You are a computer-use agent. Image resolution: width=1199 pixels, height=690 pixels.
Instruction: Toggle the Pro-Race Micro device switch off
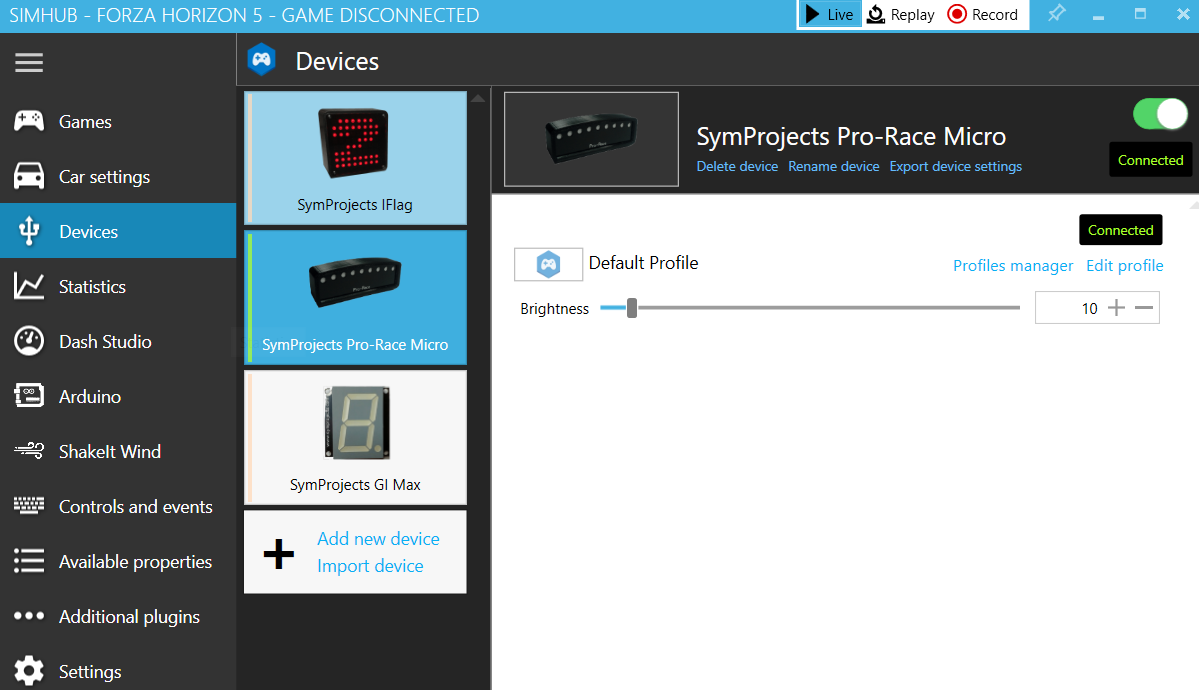coord(1160,114)
